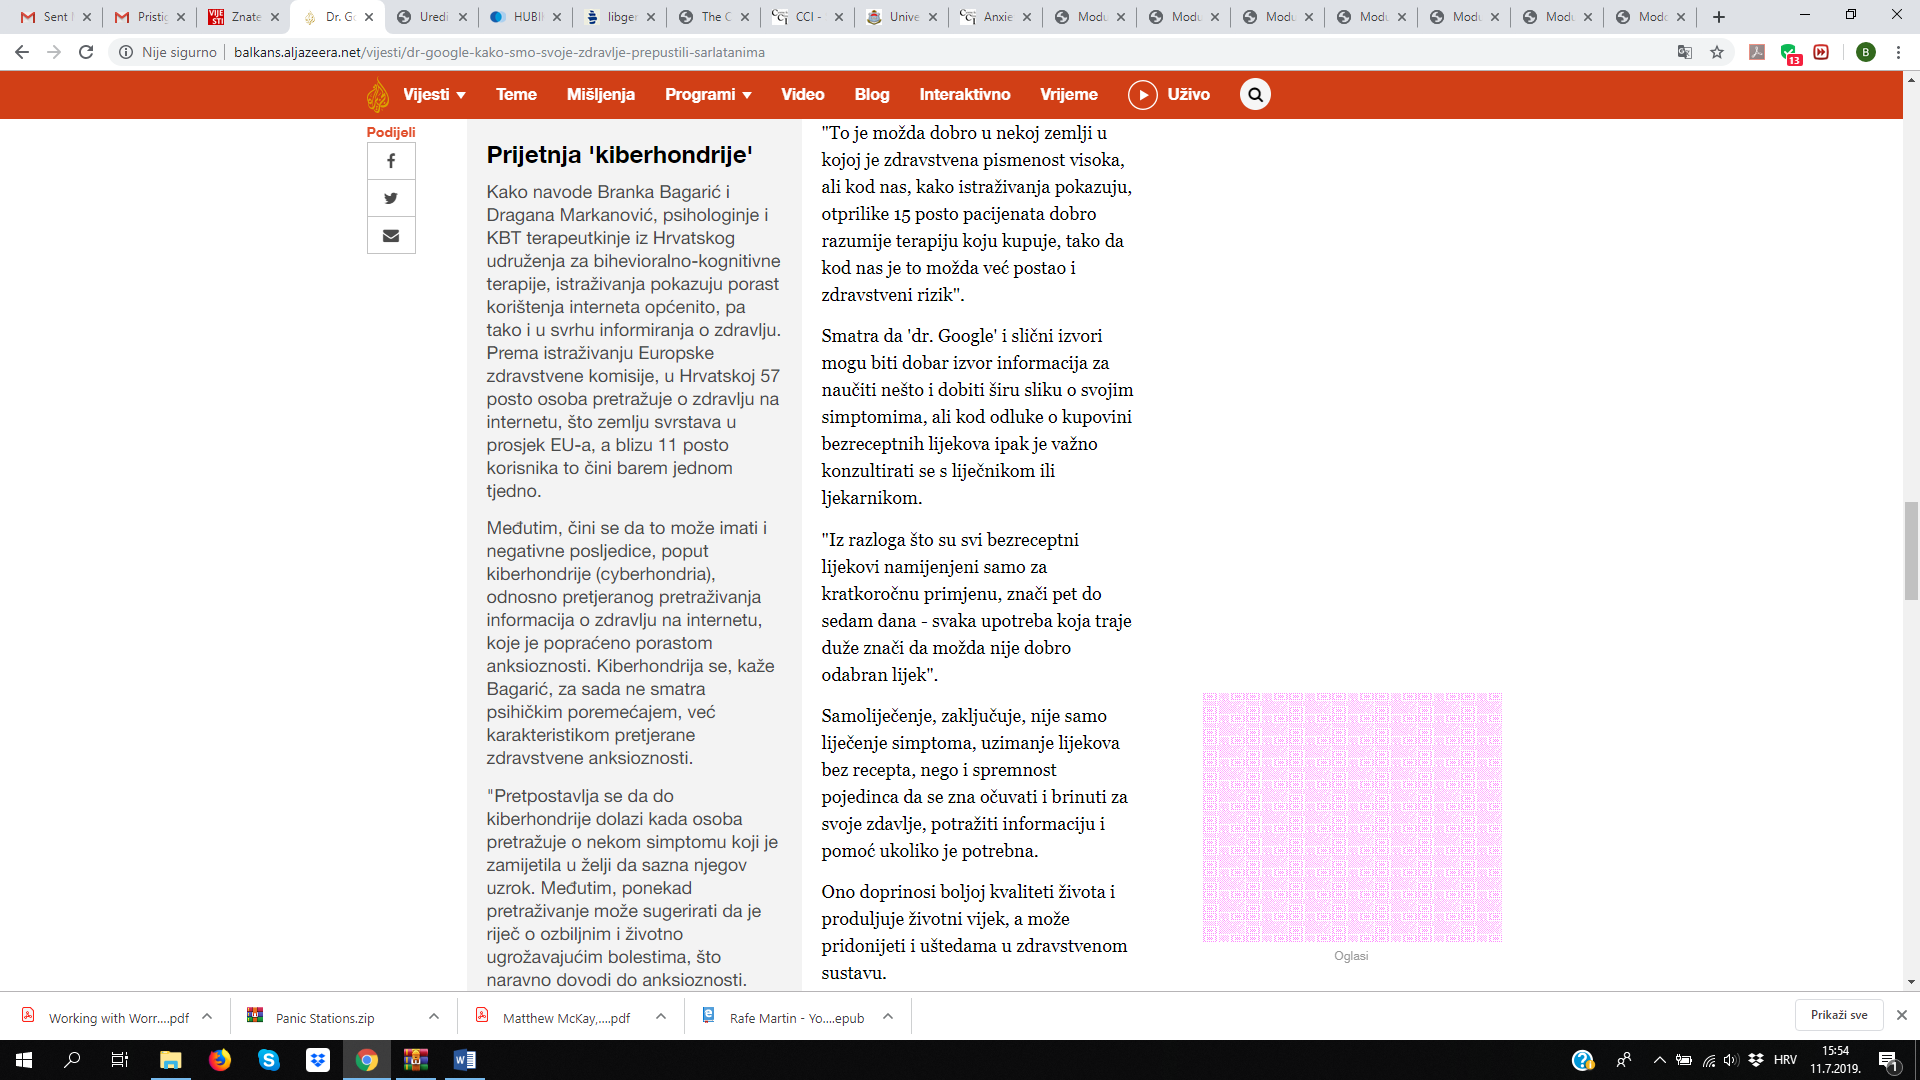The width and height of the screenshot is (1920, 1080).
Task: Open the Mišljenja menu item
Action: (x=600, y=95)
